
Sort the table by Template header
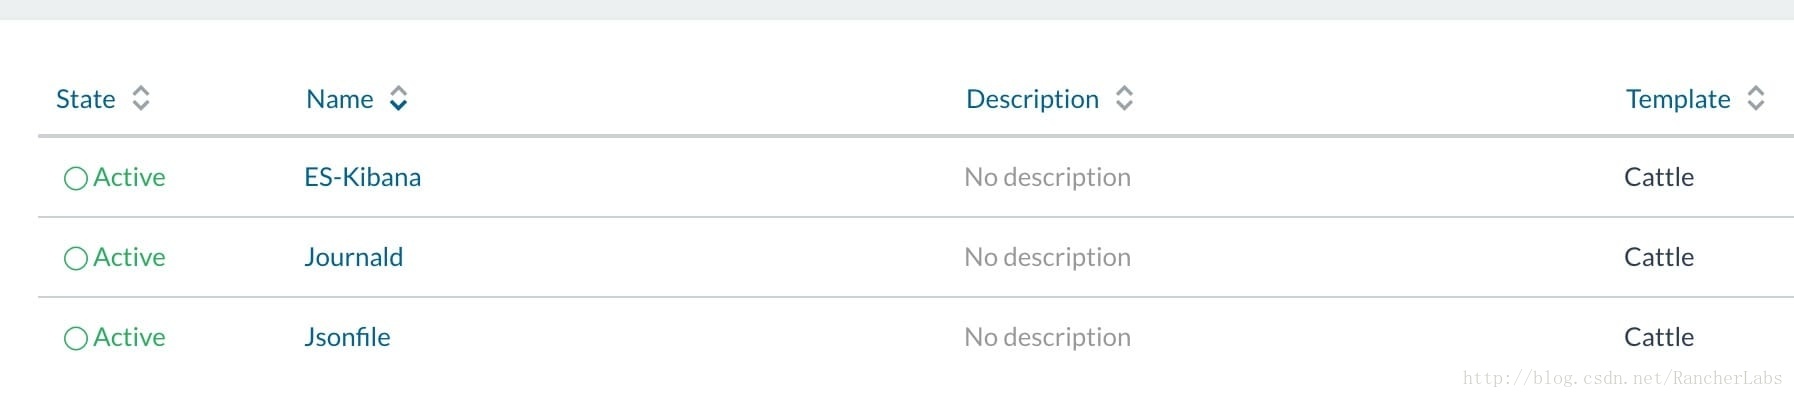(x=1678, y=99)
